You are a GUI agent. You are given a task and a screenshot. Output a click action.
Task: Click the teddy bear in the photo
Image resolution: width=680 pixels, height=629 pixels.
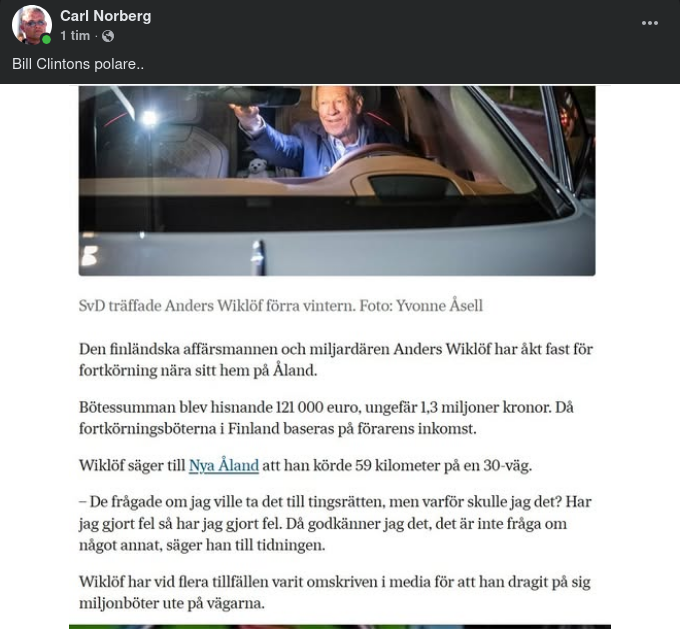coord(258,168)
